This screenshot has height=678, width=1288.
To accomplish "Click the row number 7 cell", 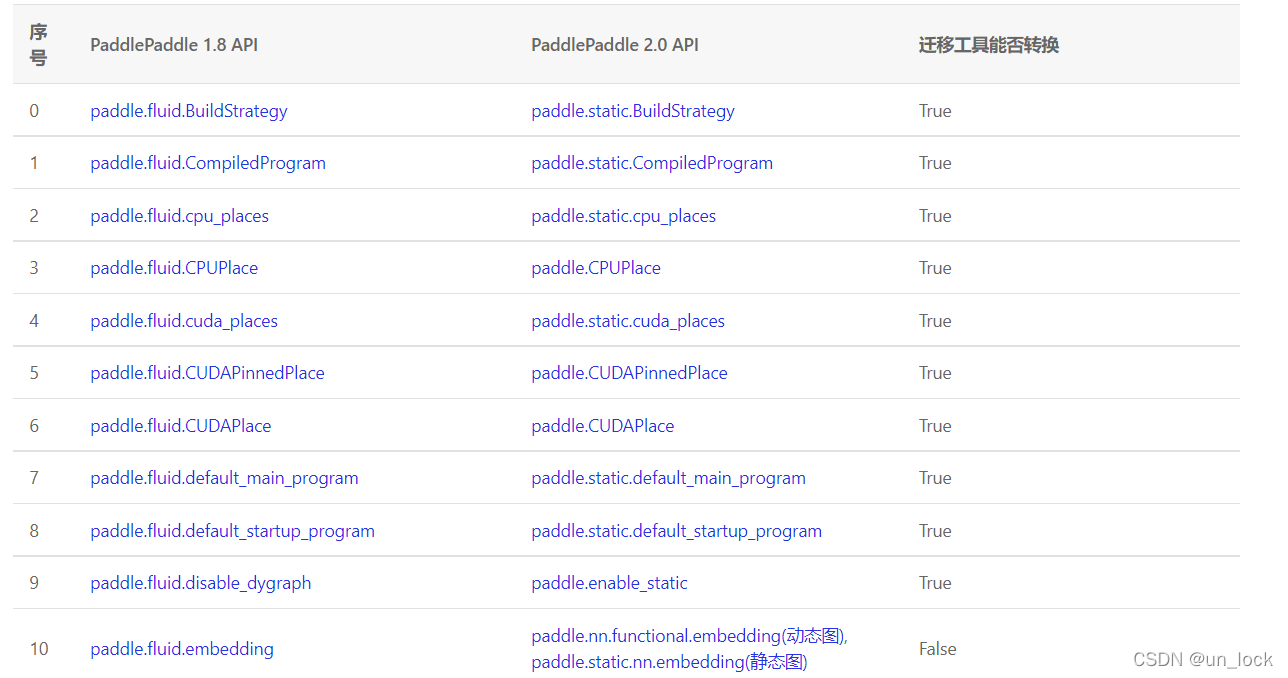I will click(34, 478).
